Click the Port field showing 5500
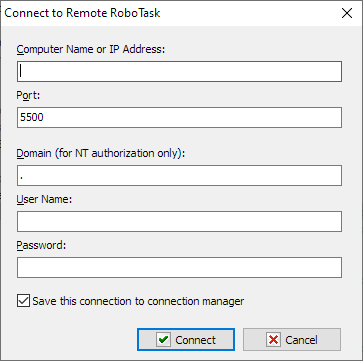The width and height of the screenshot is (363, 361). click(x=179, y=117)
